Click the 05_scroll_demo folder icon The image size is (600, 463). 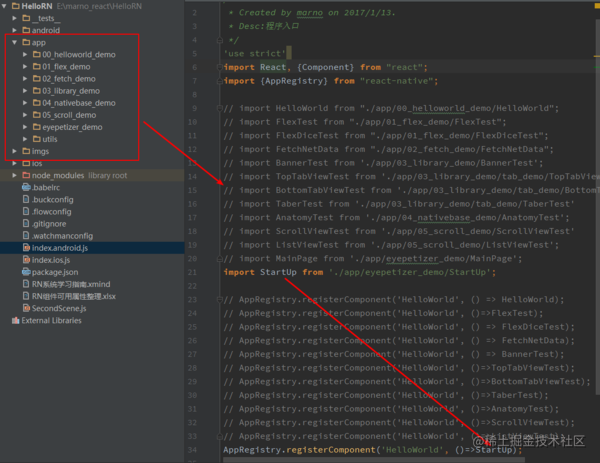pyautogui.click(x=37, y=115)
